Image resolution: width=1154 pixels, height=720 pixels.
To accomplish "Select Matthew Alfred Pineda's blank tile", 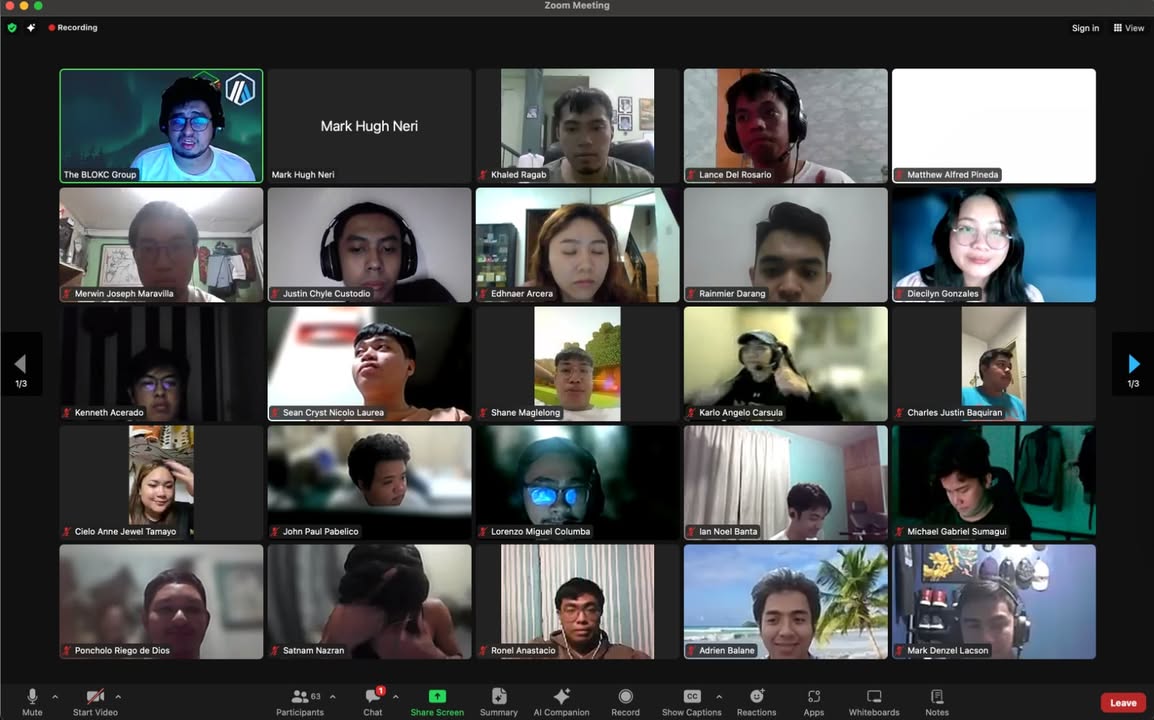I will coord(994,126).
